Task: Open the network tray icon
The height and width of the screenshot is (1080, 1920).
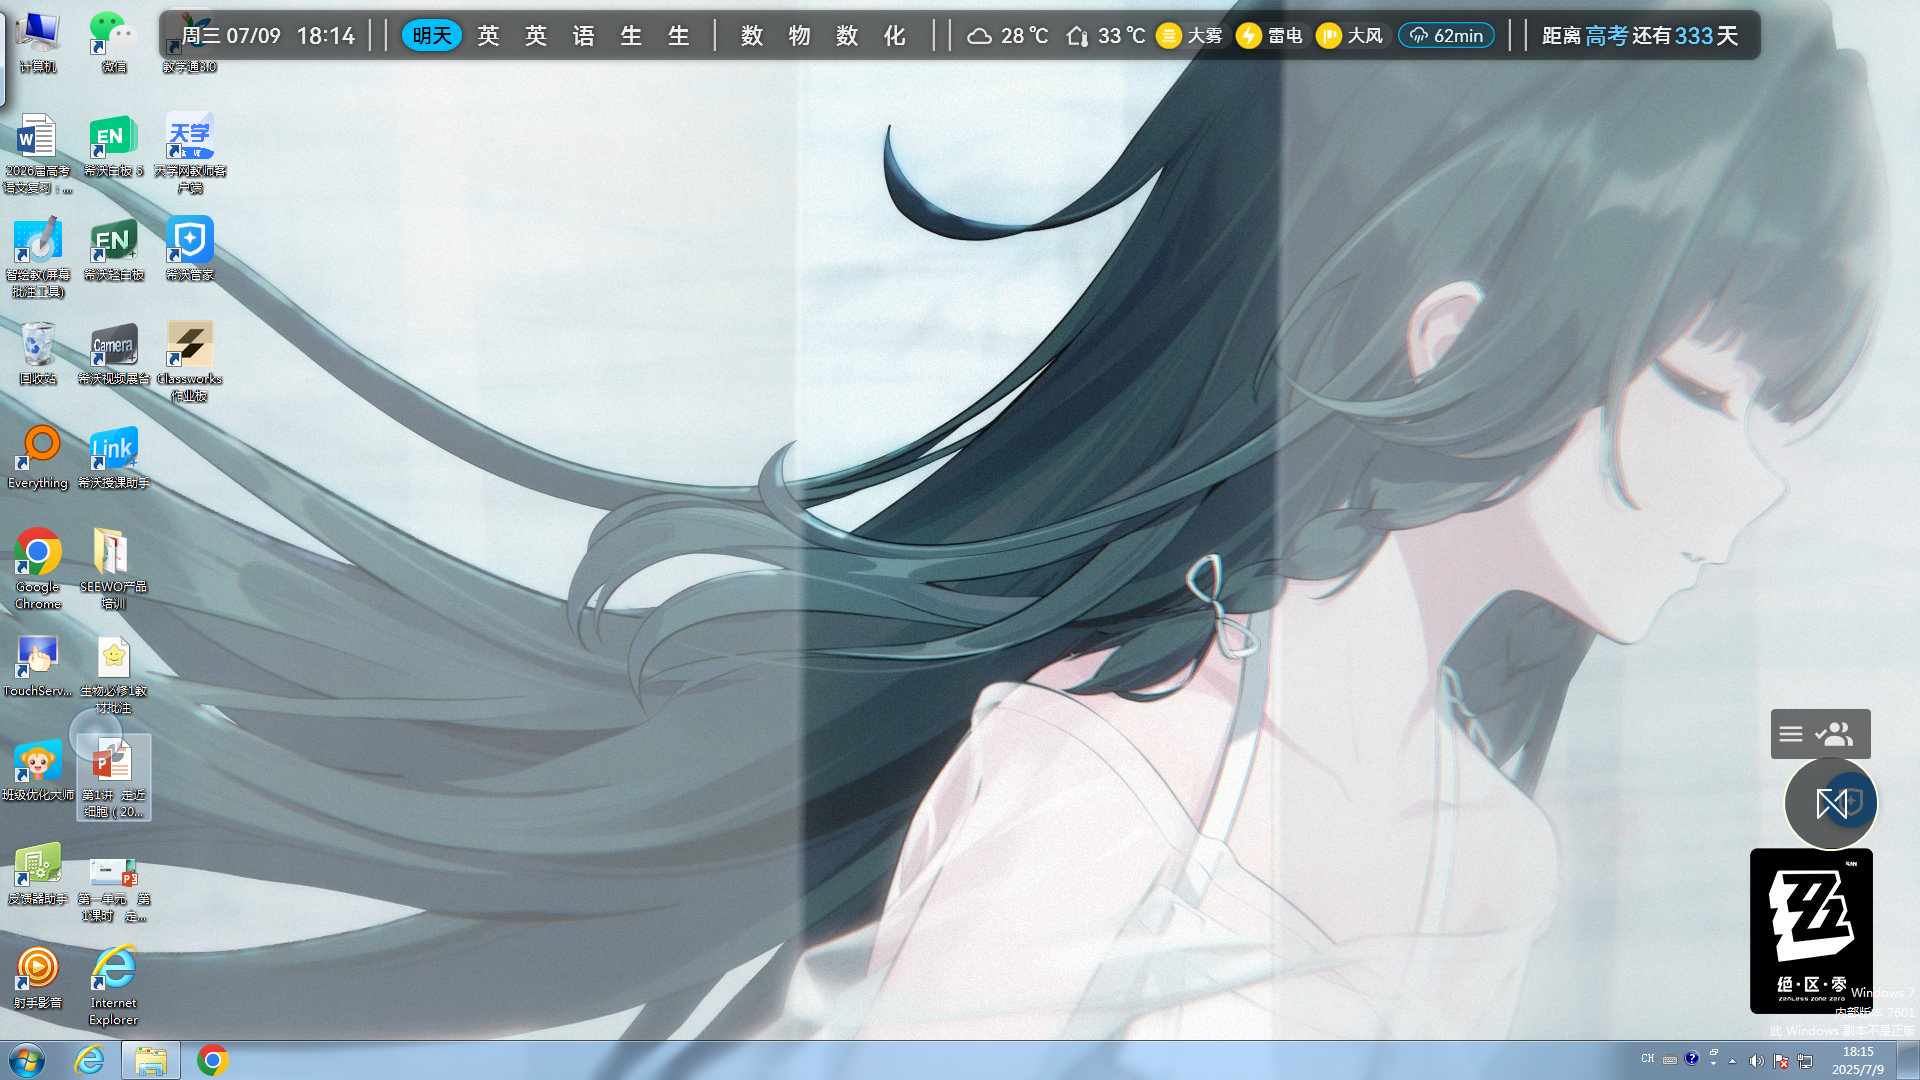Action: (x=1805, y=1061)
